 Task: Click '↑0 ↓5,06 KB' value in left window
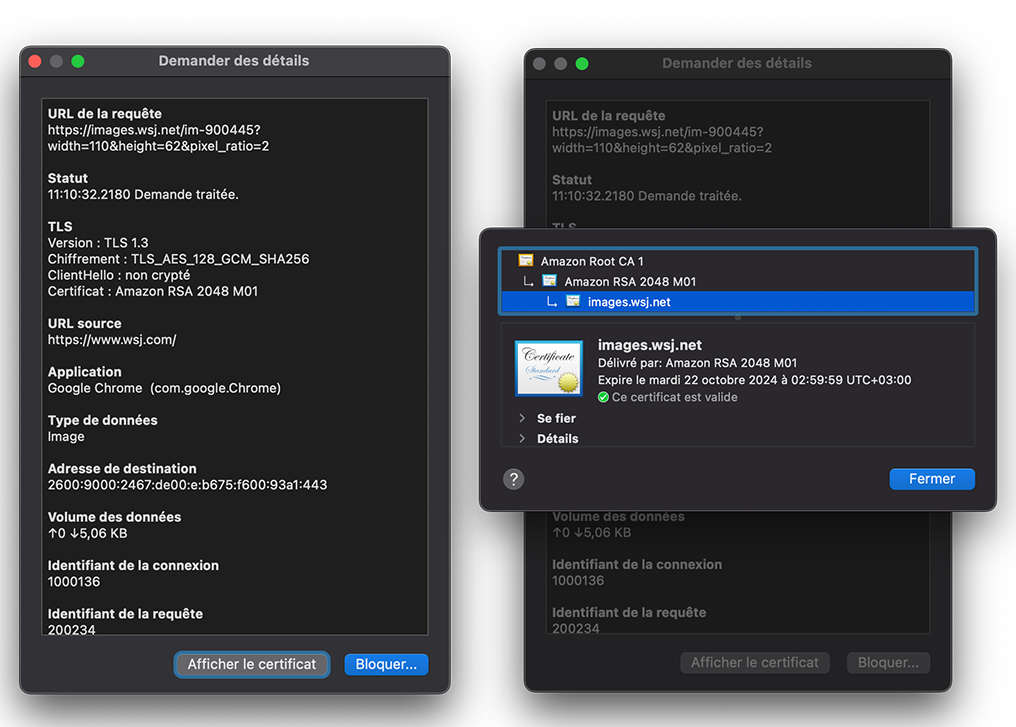pos(87,533)
